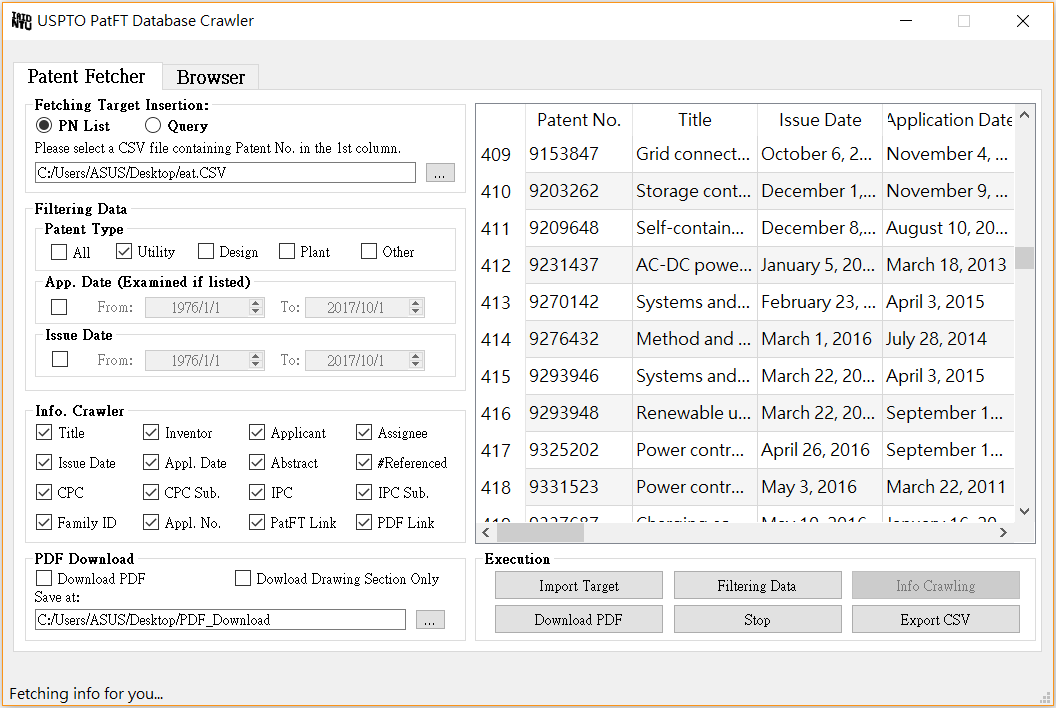1056x708 pixels.
Task: Toggle the Title crawler checkbox
Action: click(44, 432)
